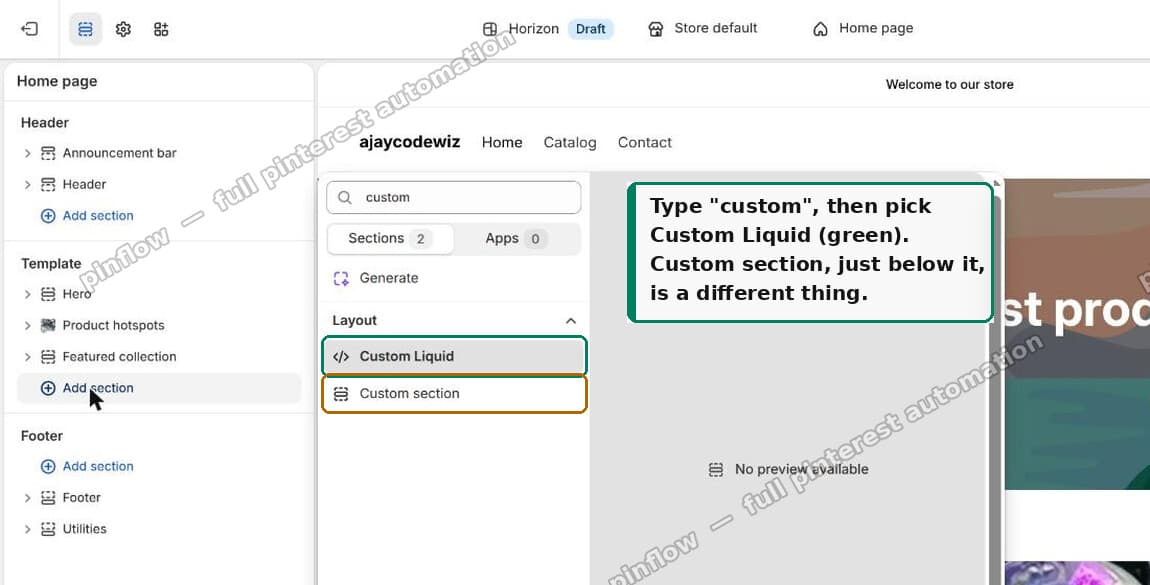Click the Welcome to our store announcement
1150x585 pixels.
pos(950,85)
